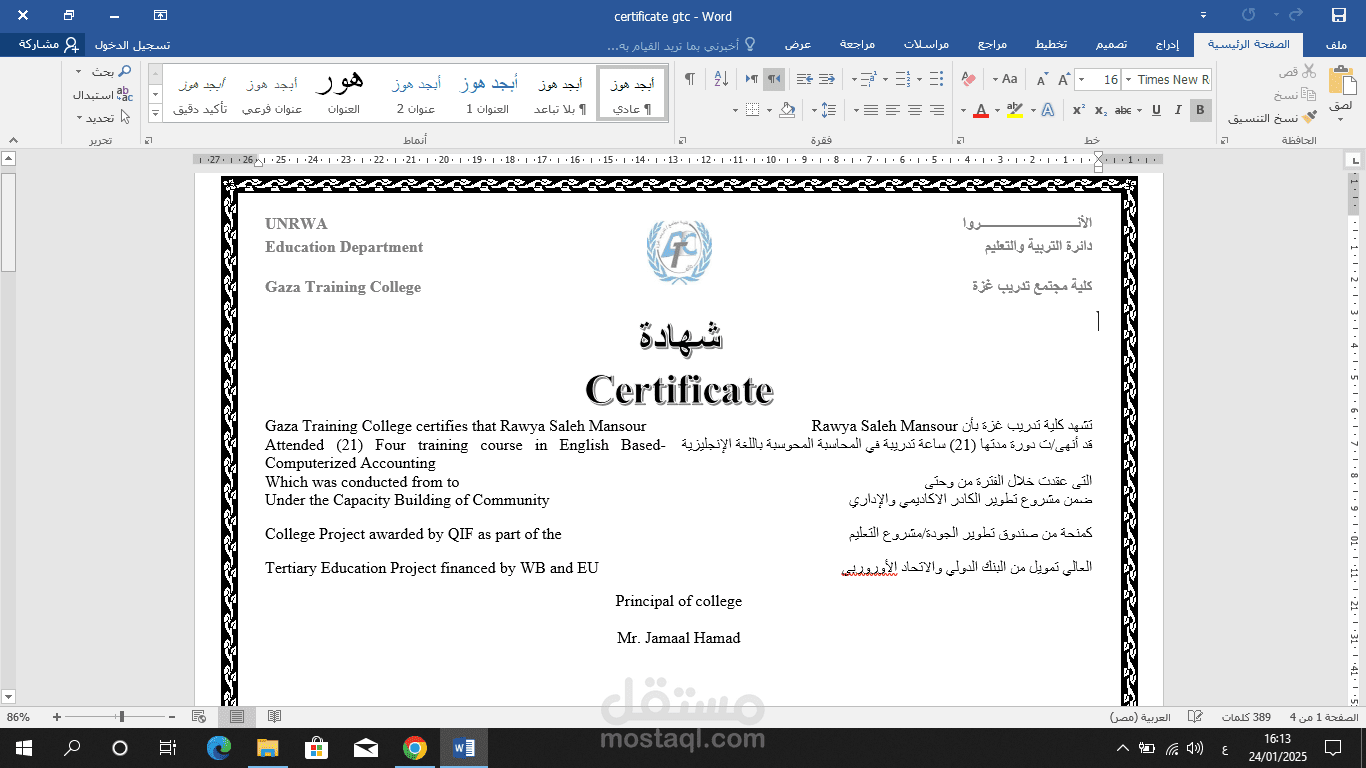Toggle Strikethrough (abc) formatting
Screen dimensions: 1366x768
click(x=1123, y=110)
